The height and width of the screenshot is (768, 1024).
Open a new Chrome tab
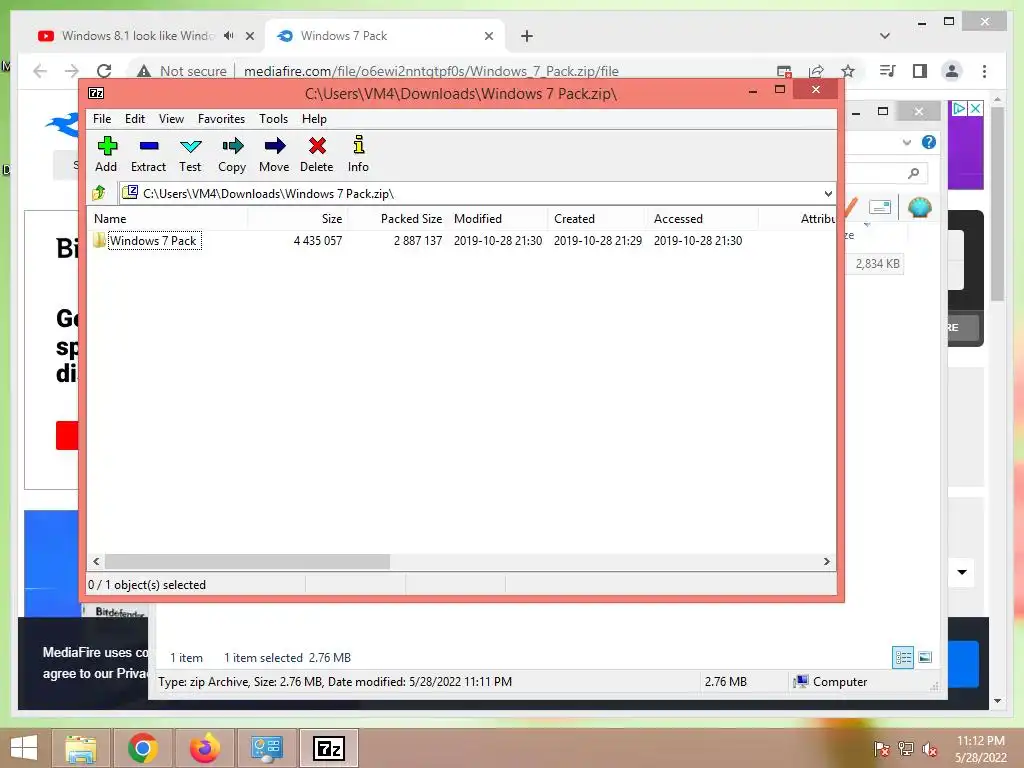click(x=527, y=36)
